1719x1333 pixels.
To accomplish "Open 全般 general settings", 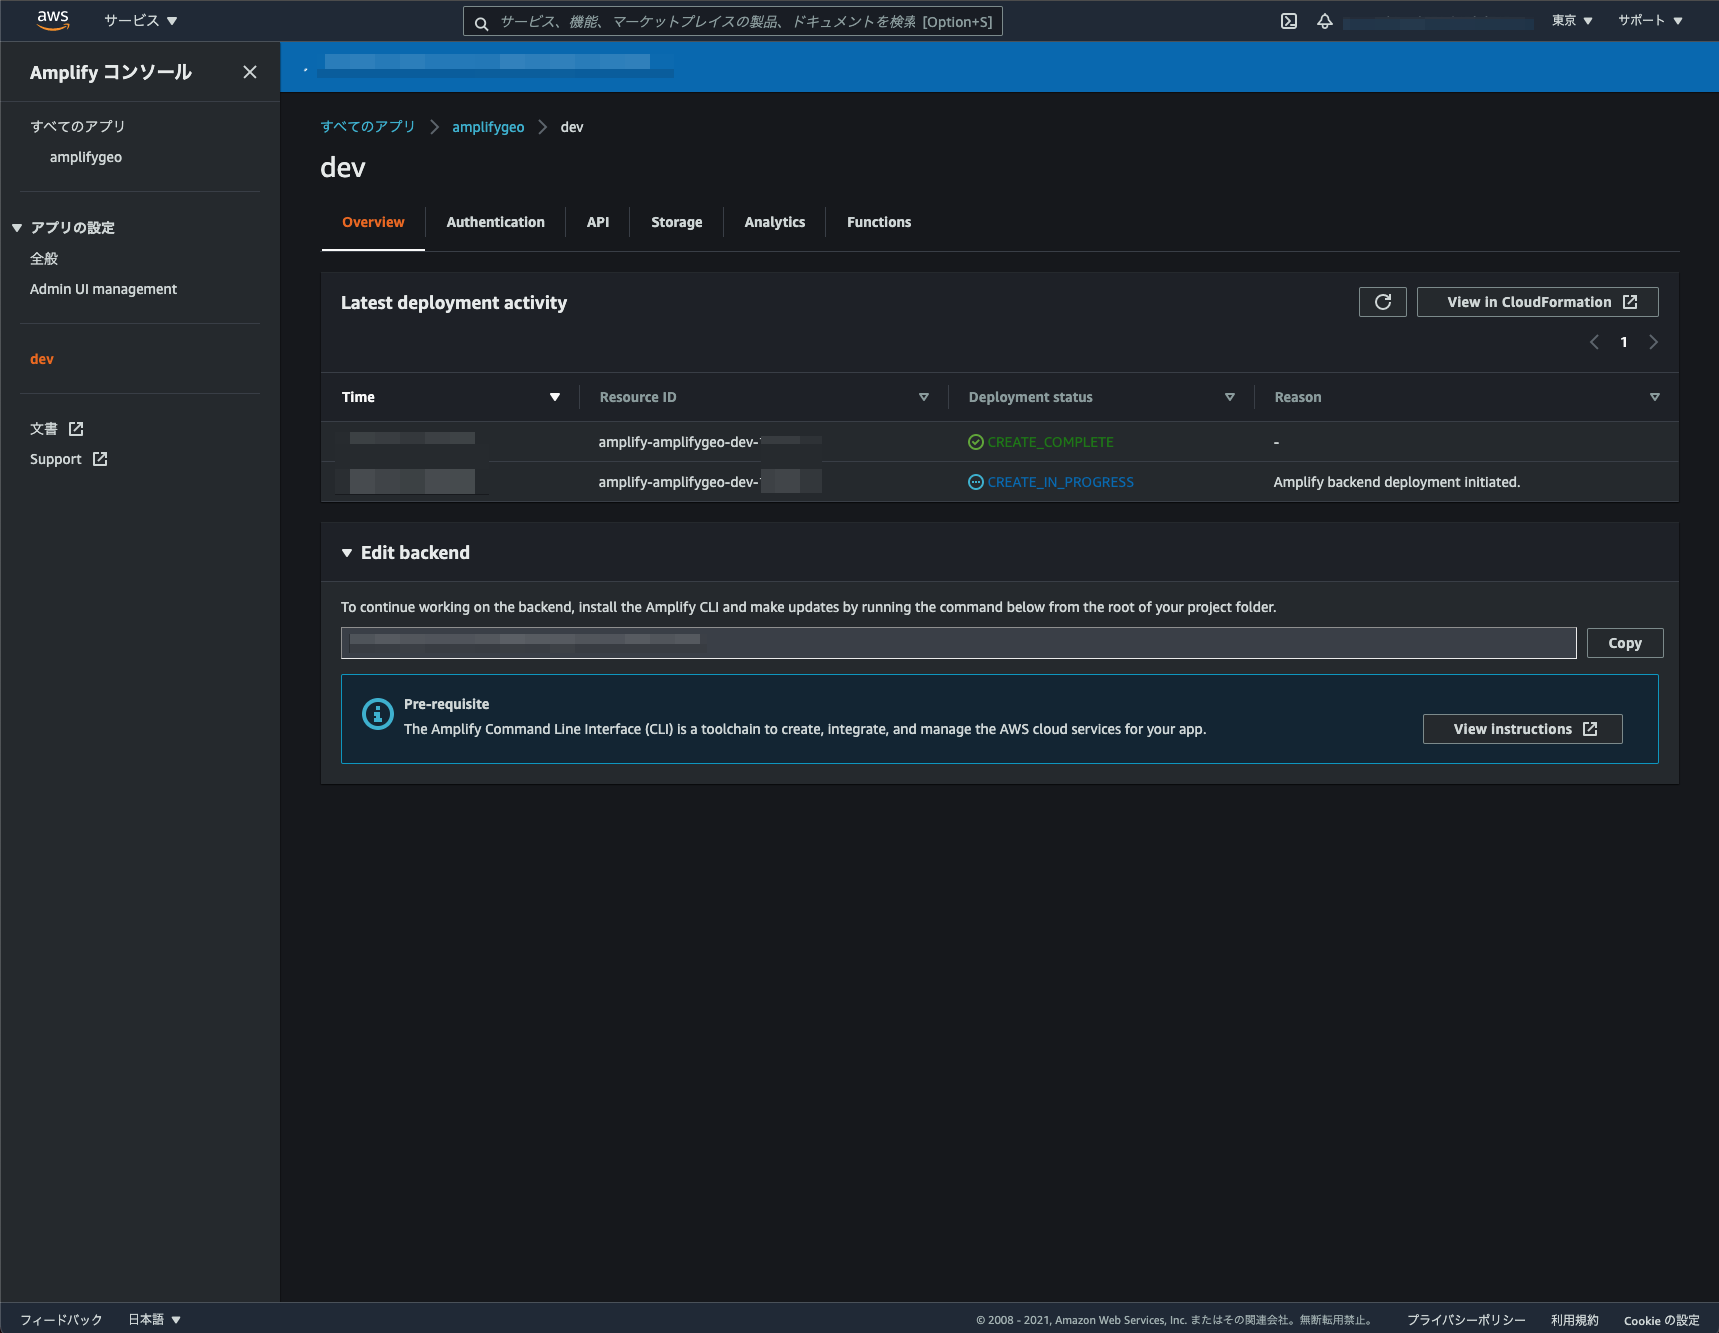I will pyautogui.click(x=44, y=258).
